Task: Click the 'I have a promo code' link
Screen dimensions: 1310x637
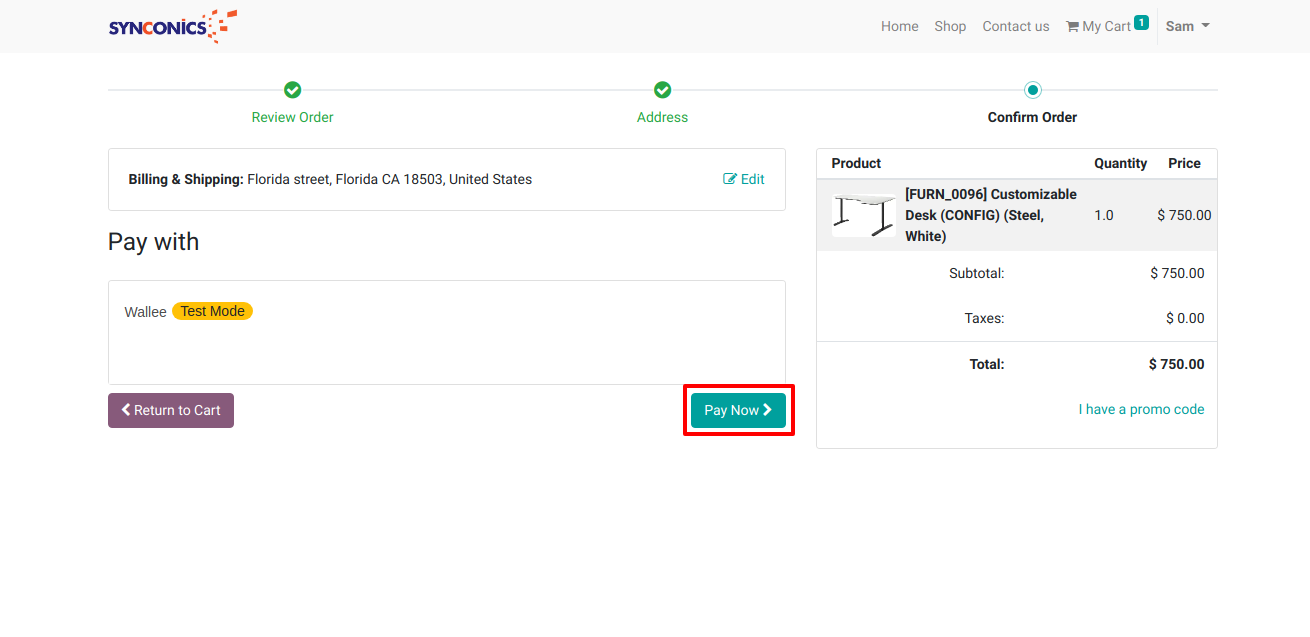Action: click(1141, 409)
